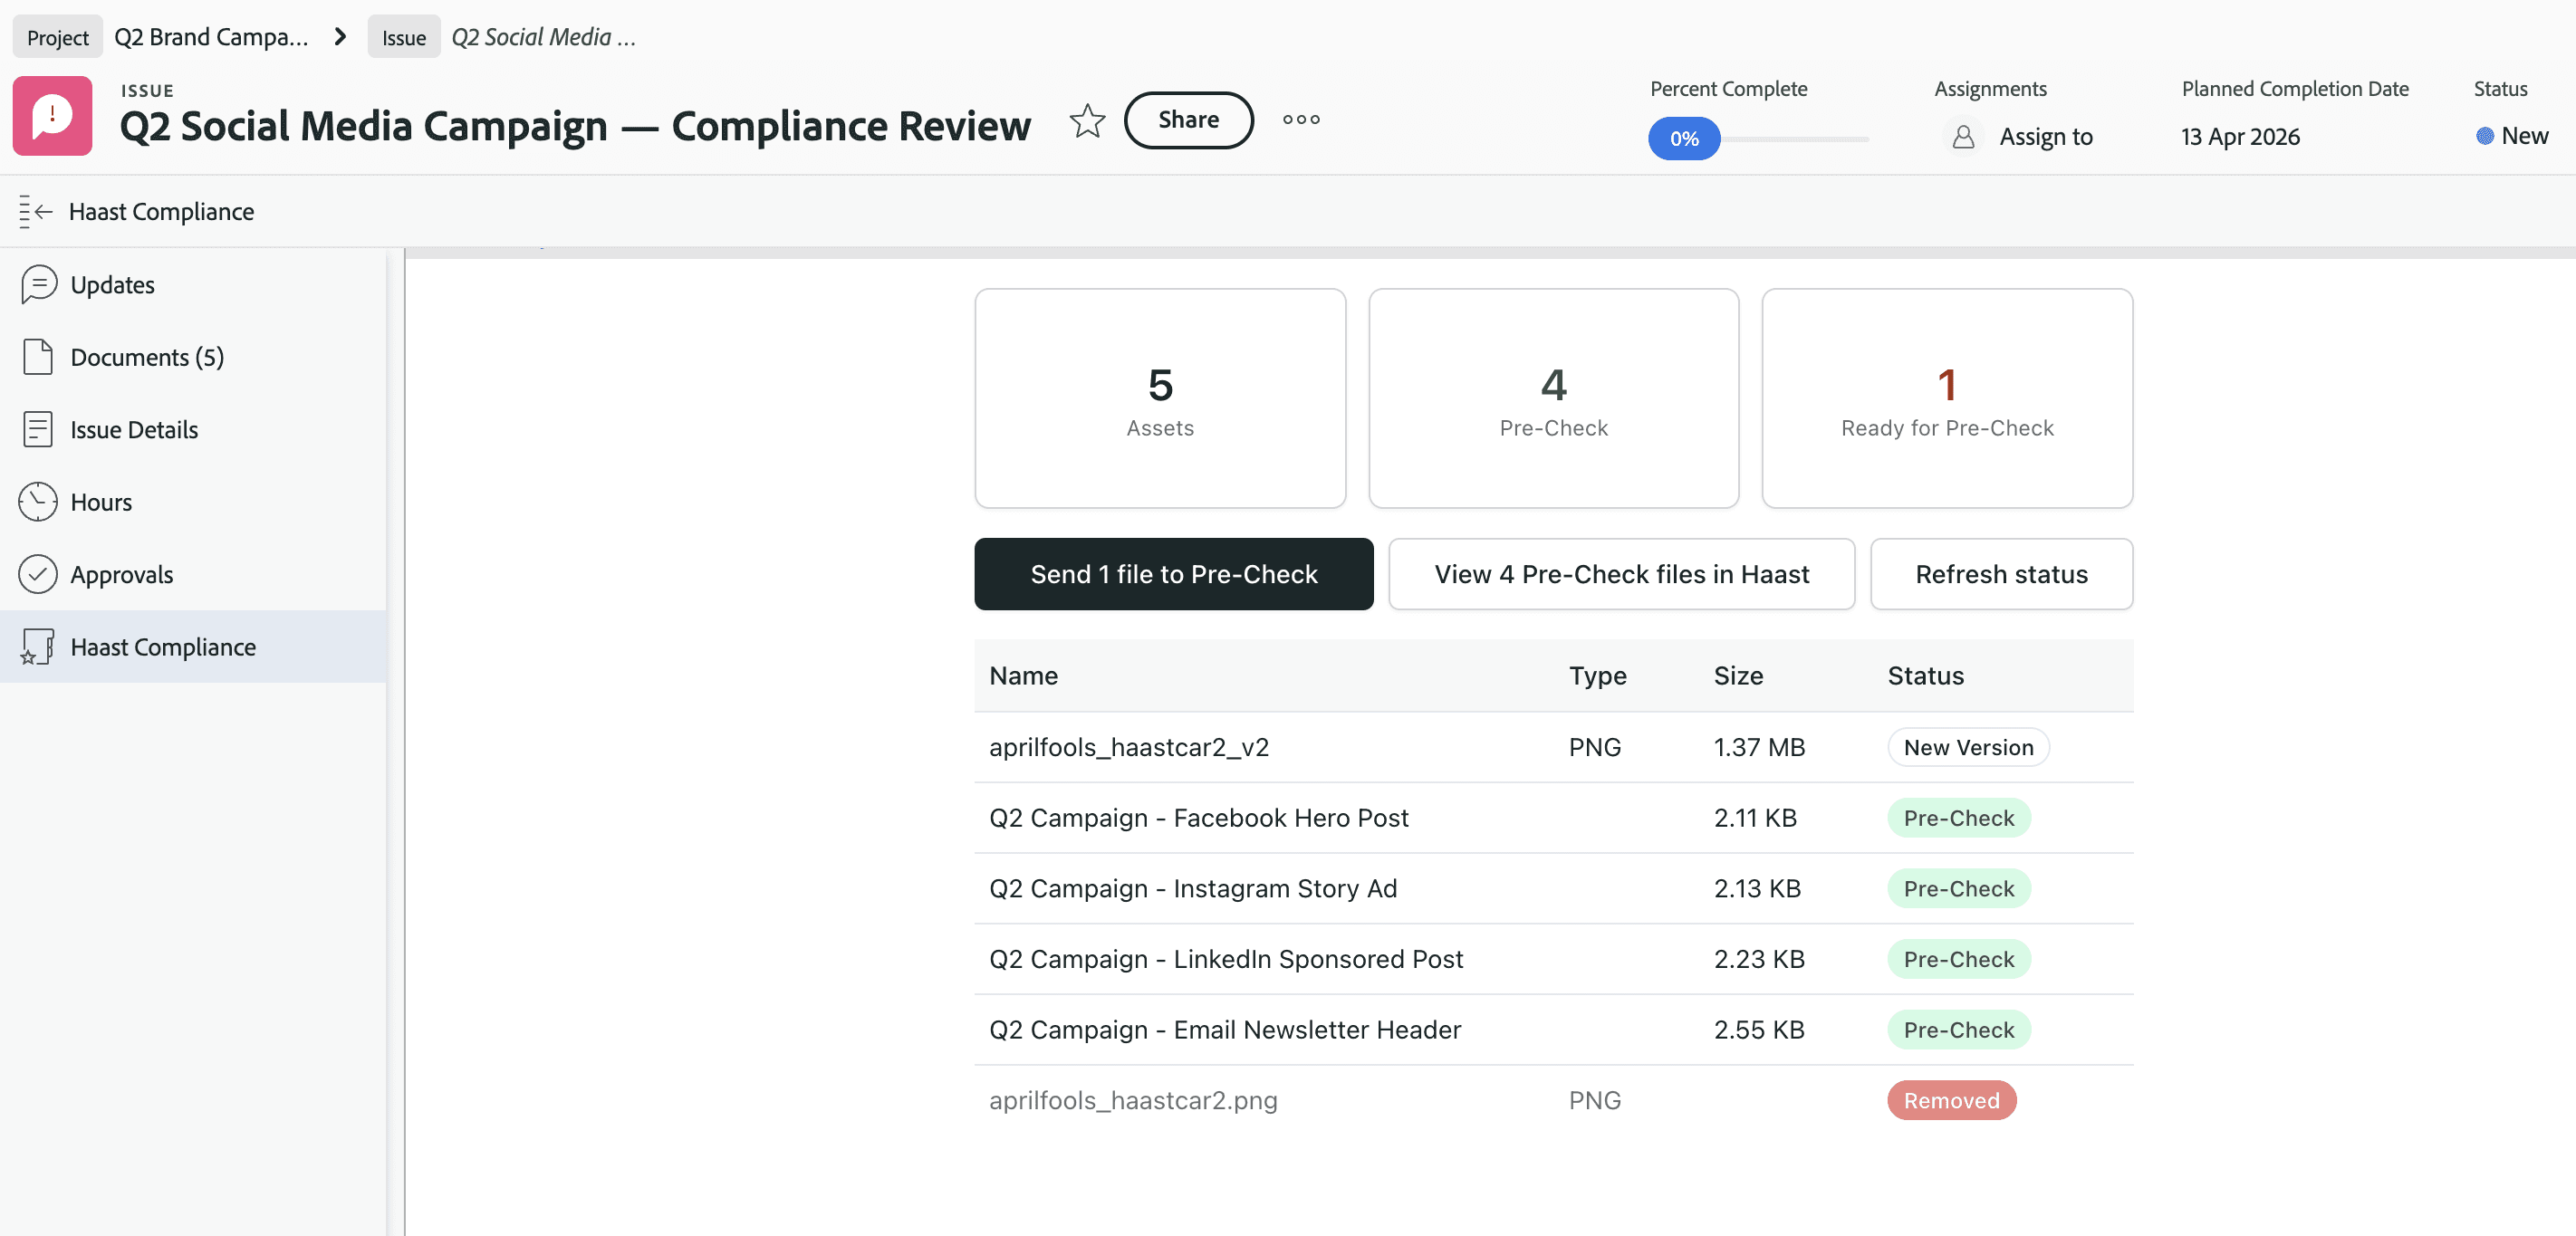
Task: Click the Assign to person icon
Action: click(1963, 137)
